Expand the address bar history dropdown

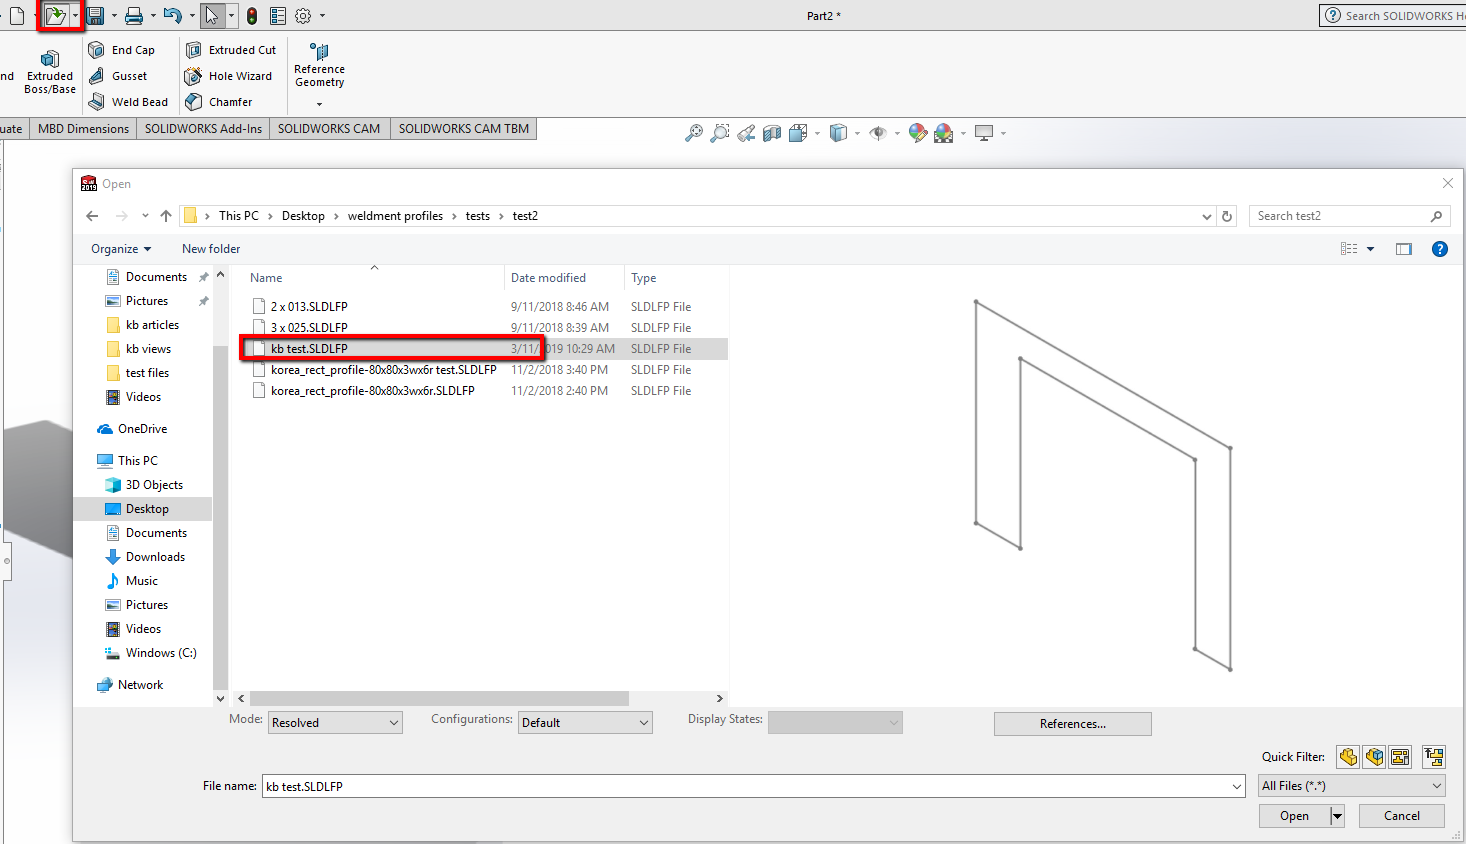(1207, 216)
